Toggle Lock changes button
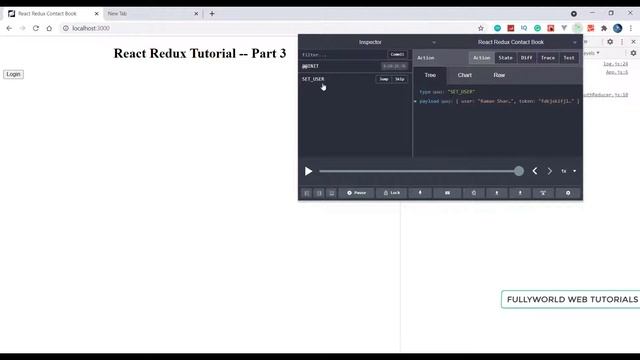The image size is (640, 360). click(x=391, y=193)
